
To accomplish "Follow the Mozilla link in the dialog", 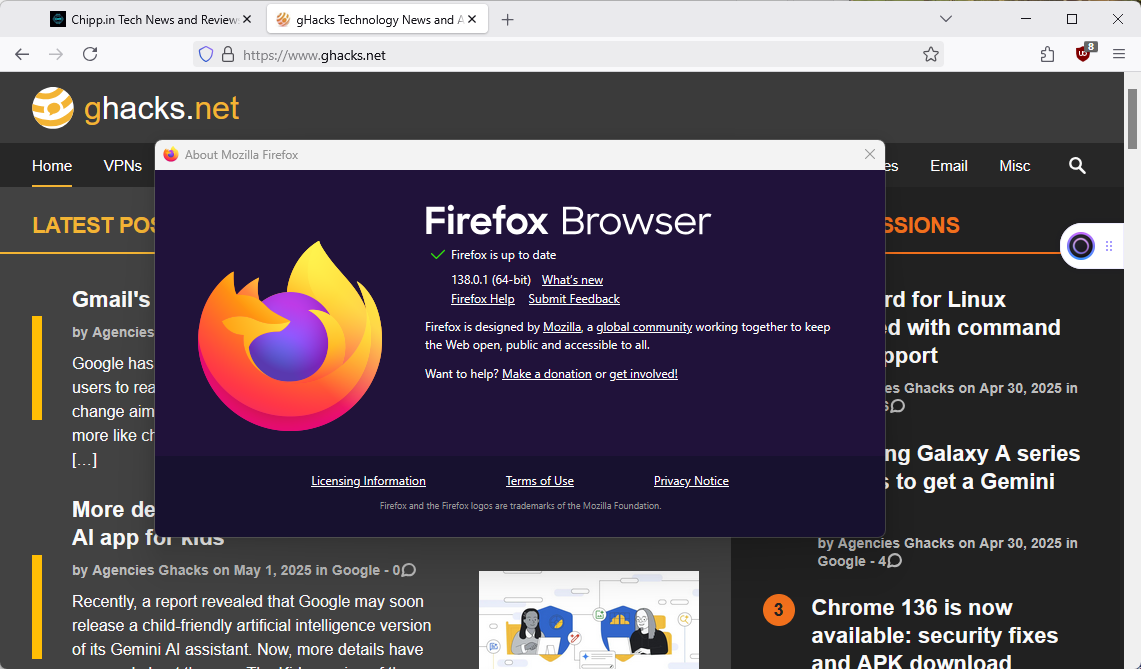I will coord(562,327).
